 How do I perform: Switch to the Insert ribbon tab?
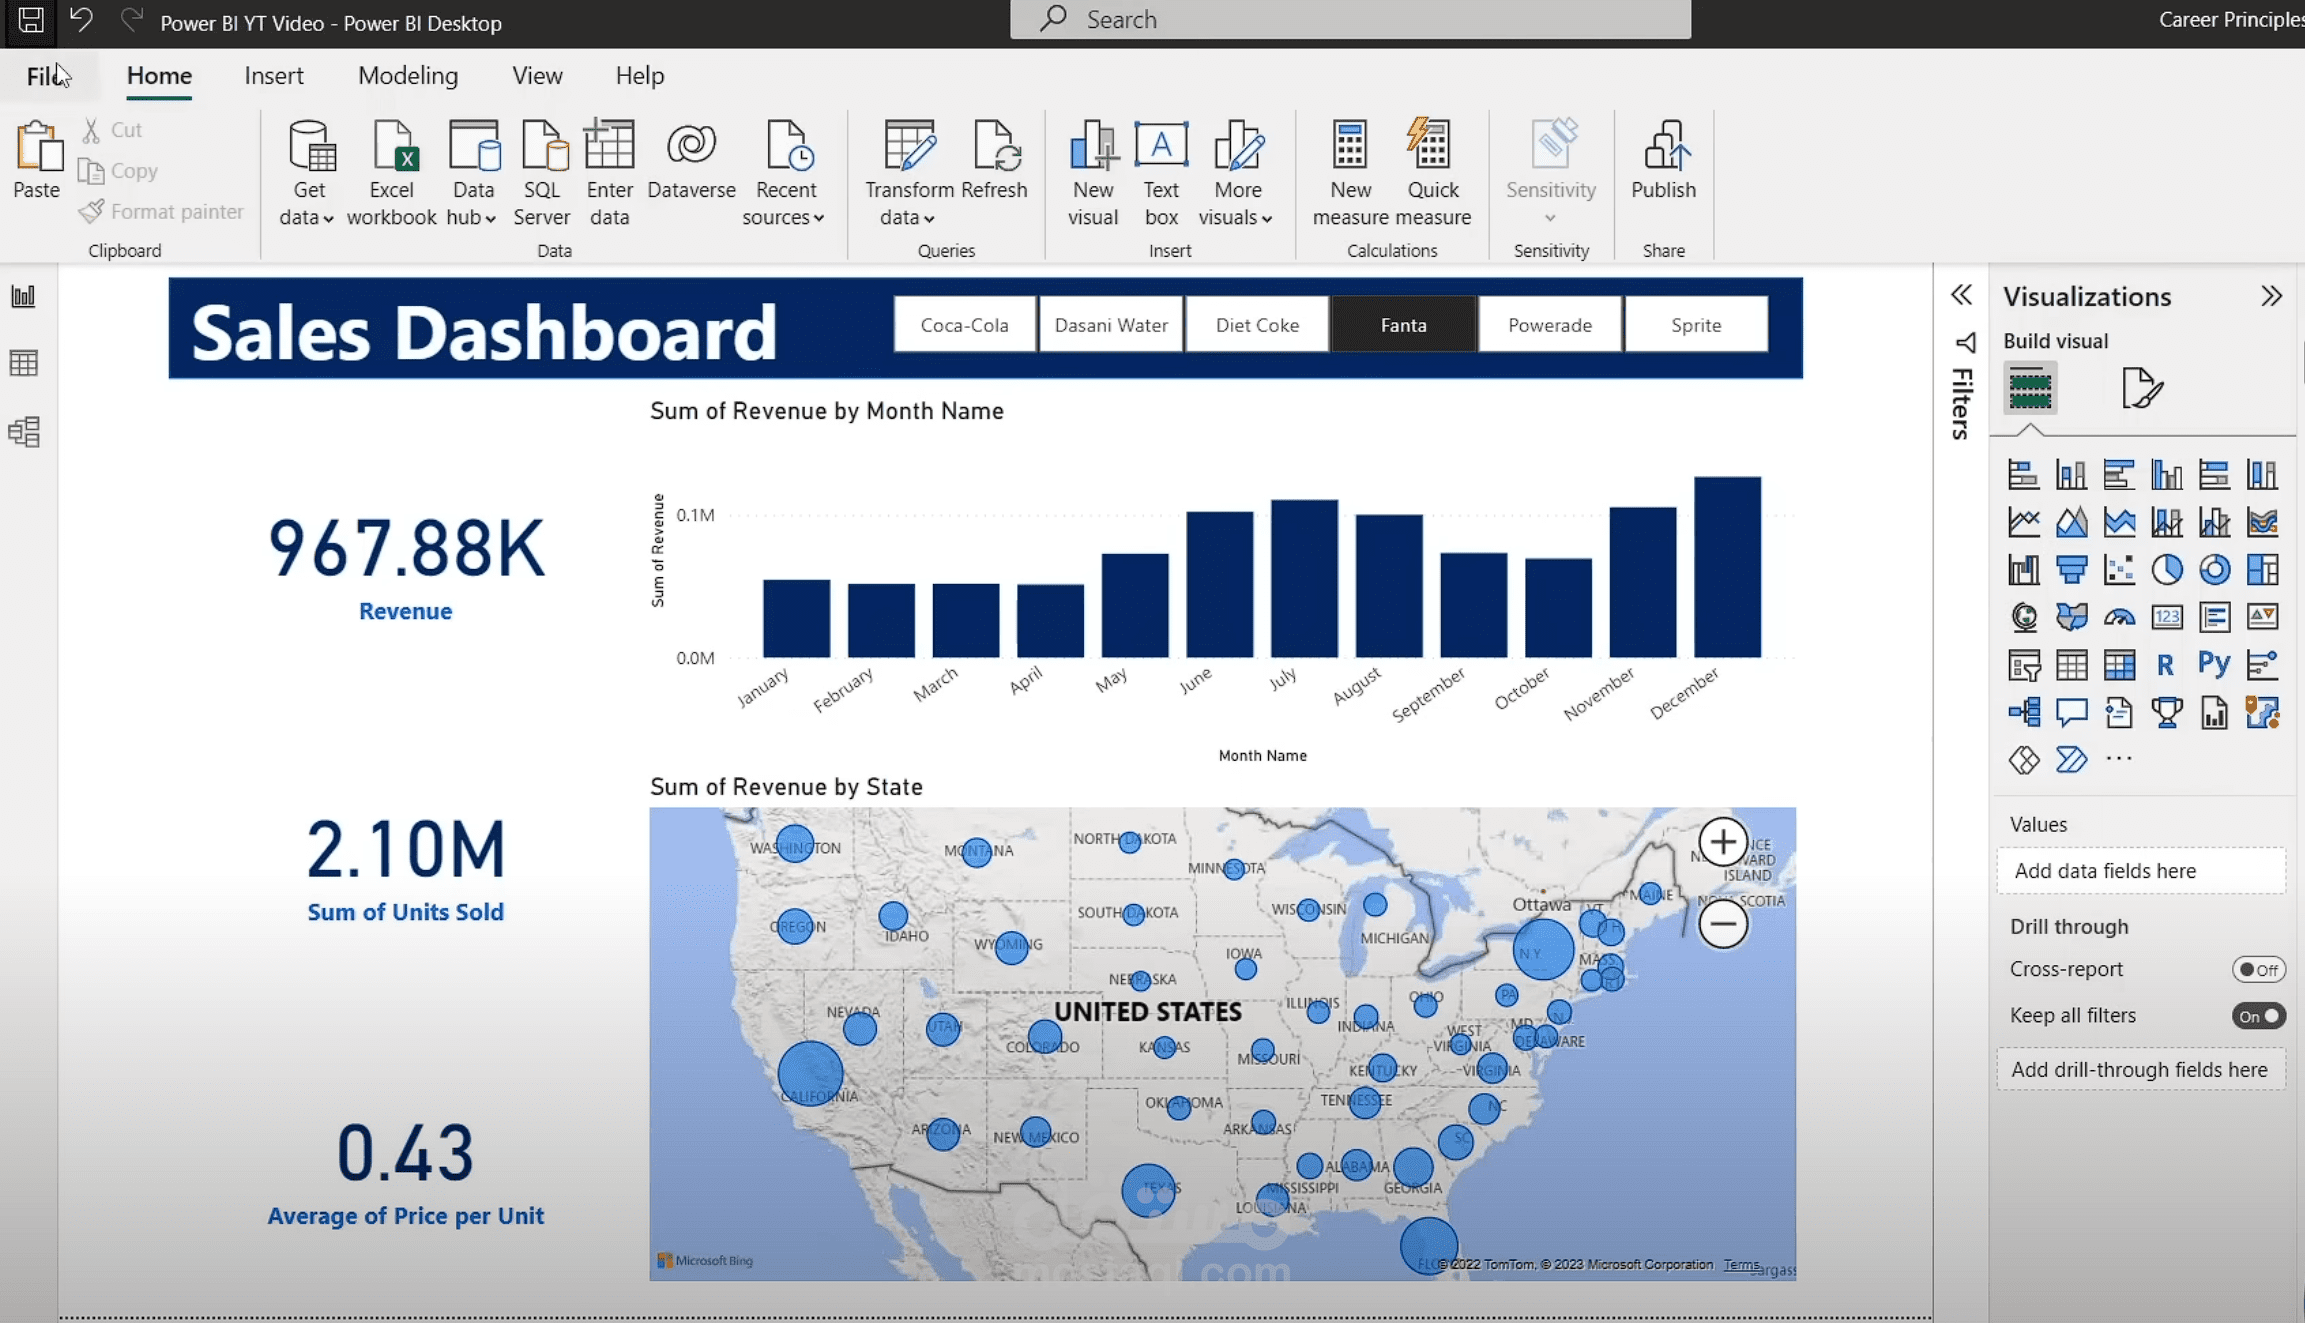tap(274, 76)
